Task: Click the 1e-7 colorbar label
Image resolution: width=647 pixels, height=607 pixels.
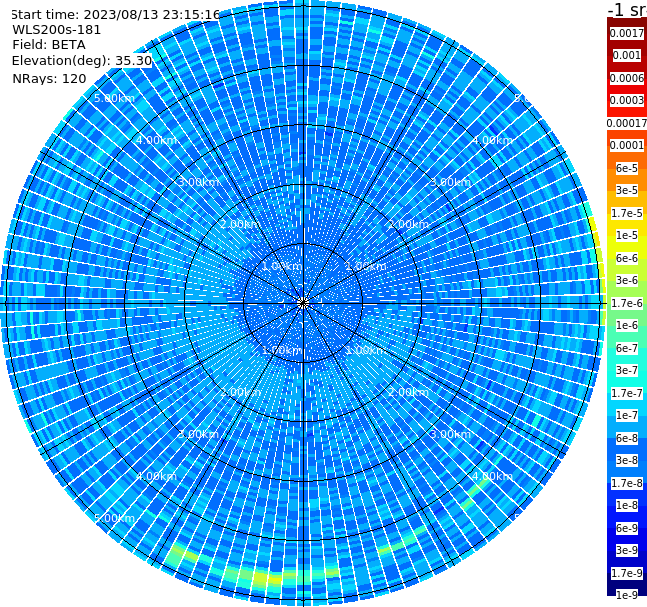Action: (627, 415)
